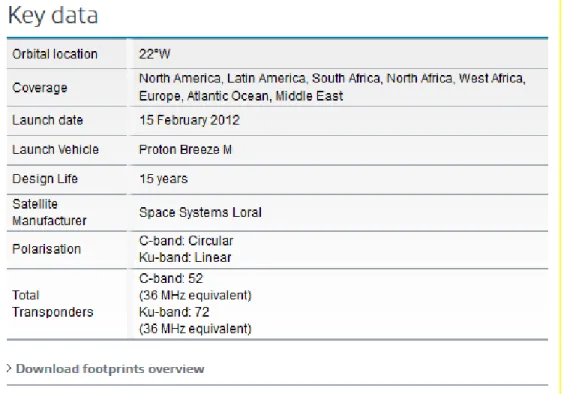Click the Launch Vehicle label
Screen dimensions: 564x394
[55, 150]
